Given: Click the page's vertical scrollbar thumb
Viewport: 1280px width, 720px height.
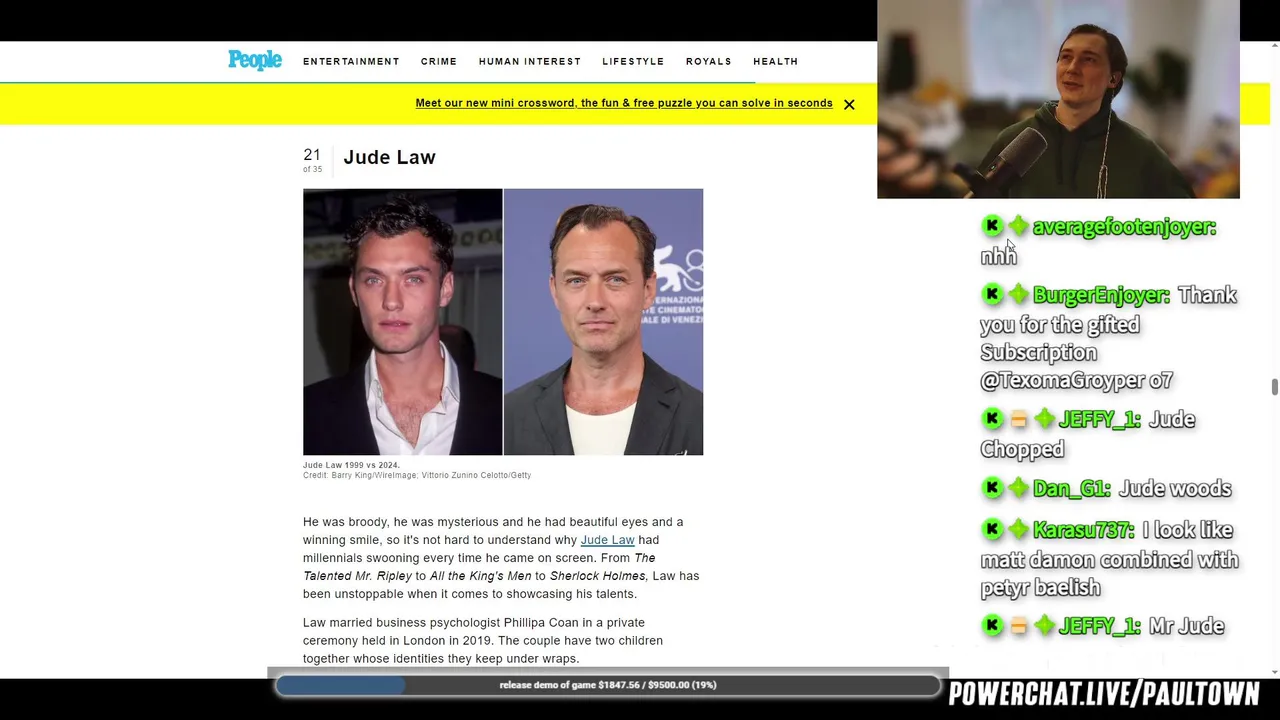Looking at the screenshot, I should [1274, 387].
